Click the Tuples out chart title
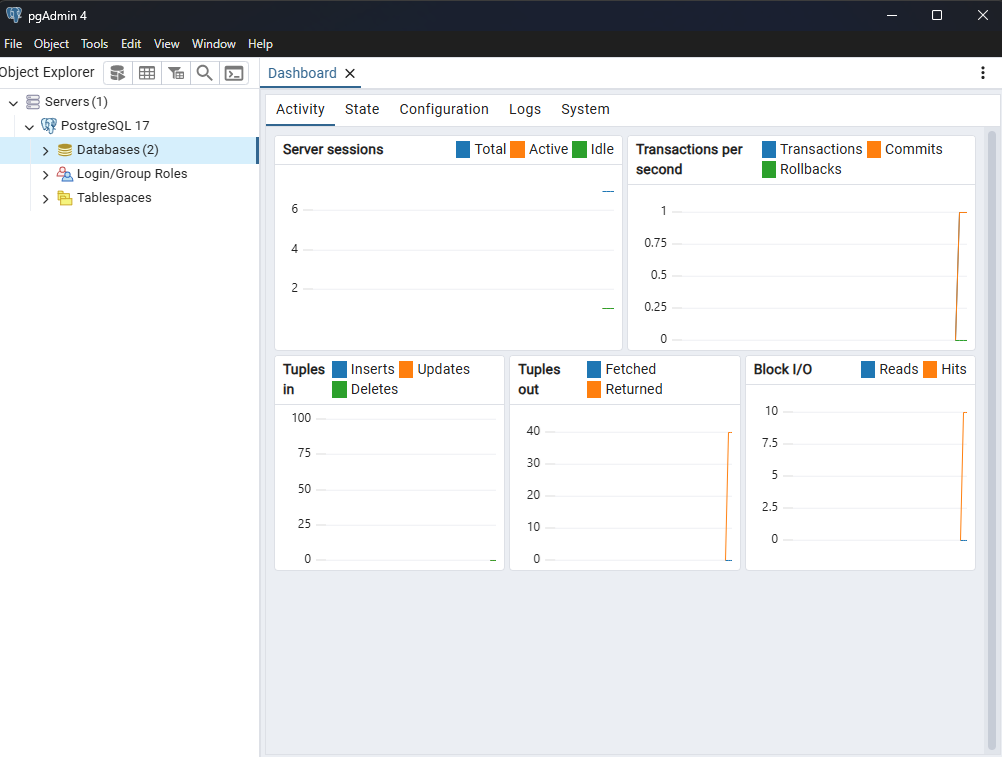The image size is (1002, 757). [539, 379]
